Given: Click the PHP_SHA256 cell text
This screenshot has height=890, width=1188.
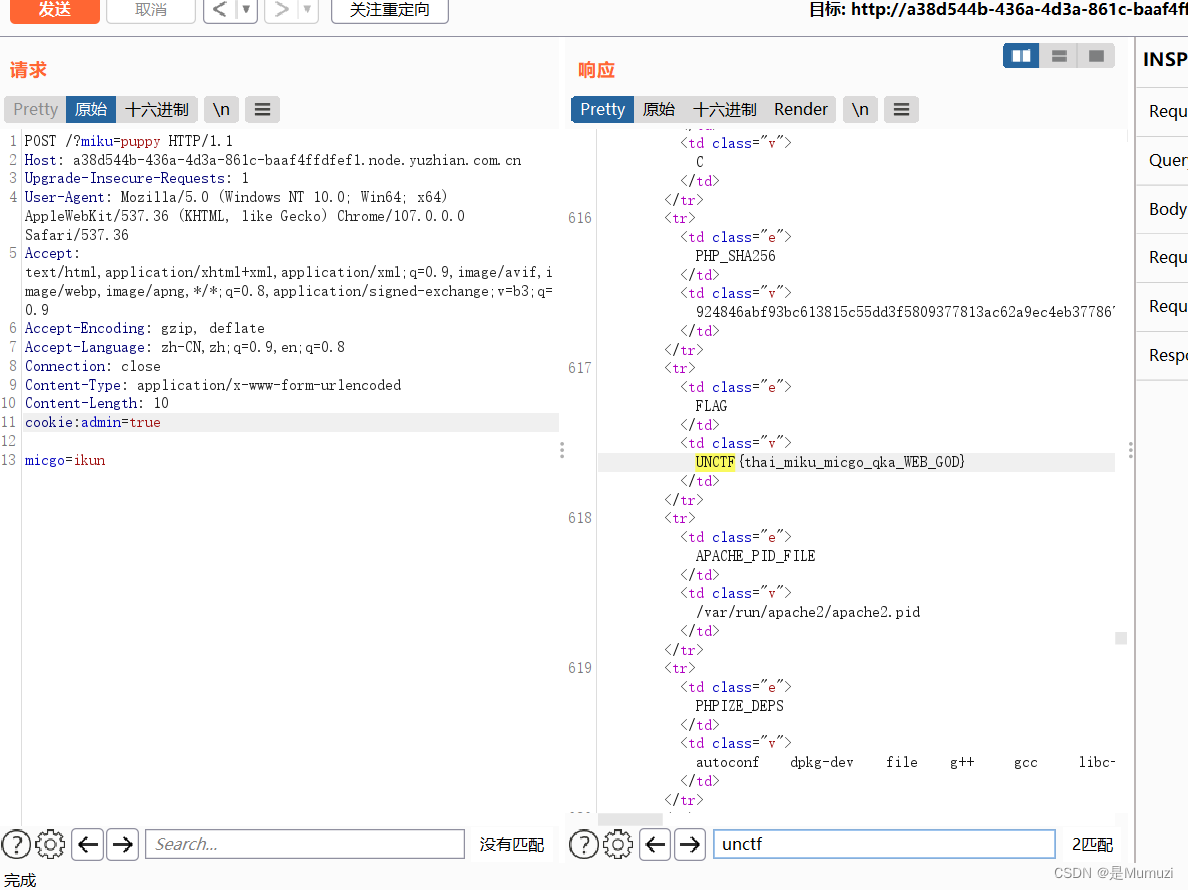Looking at the screenshot, I should click(735, 256).
